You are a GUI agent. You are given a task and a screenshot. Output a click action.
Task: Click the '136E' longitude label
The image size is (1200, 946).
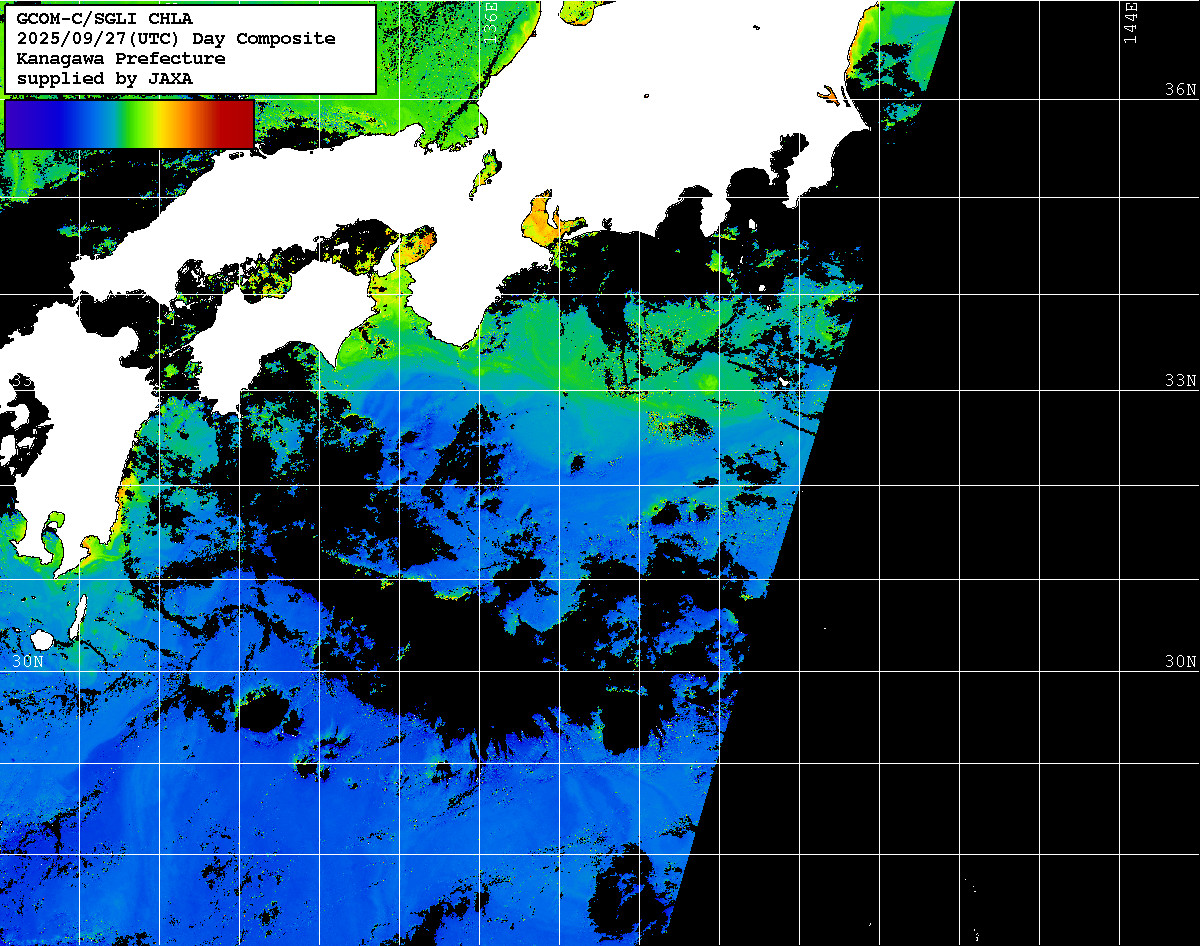[491, 22]
